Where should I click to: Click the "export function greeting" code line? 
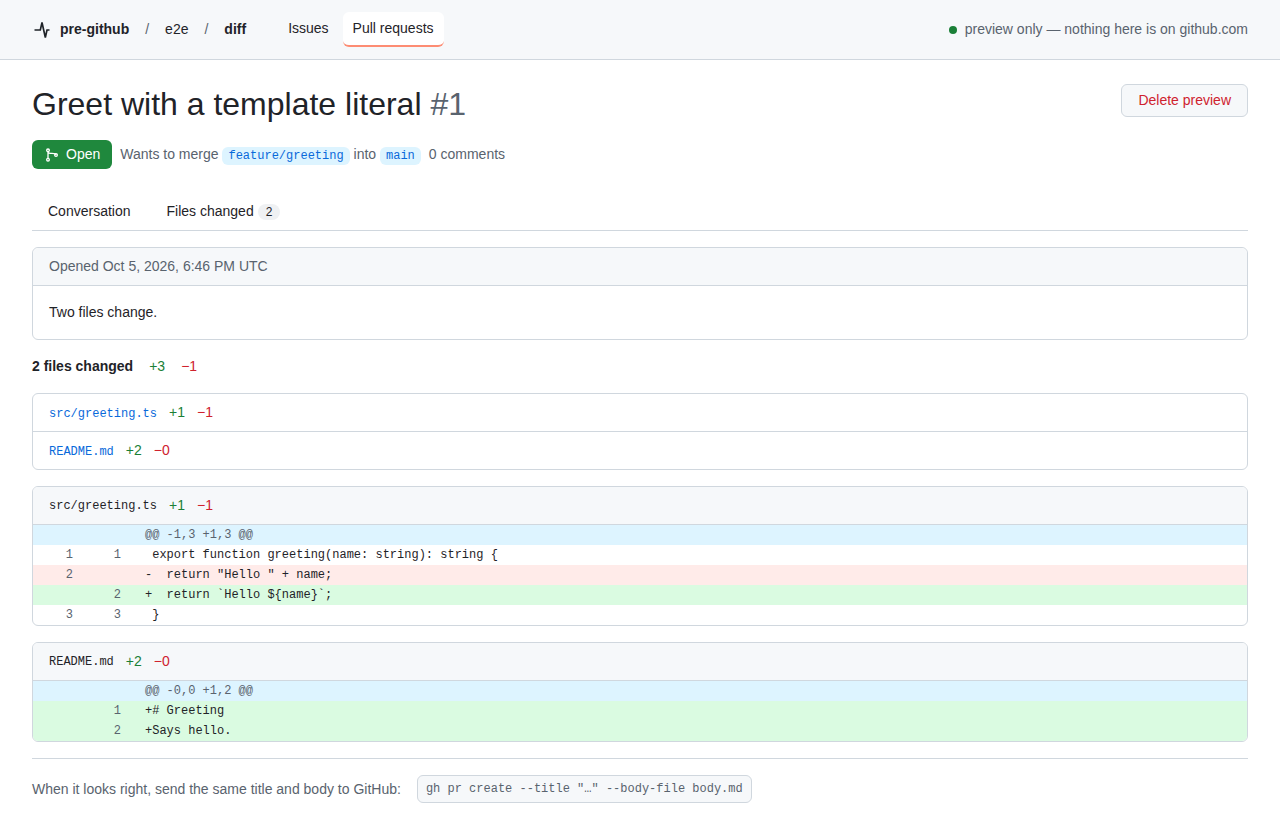pos(640,554)
